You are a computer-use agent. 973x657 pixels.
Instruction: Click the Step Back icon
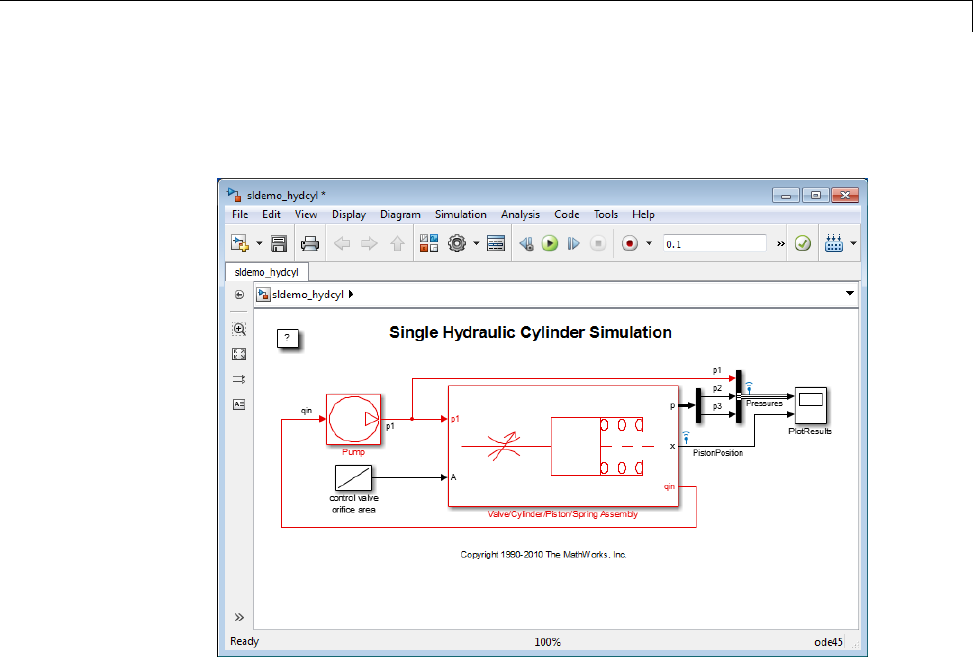[526, 243]
